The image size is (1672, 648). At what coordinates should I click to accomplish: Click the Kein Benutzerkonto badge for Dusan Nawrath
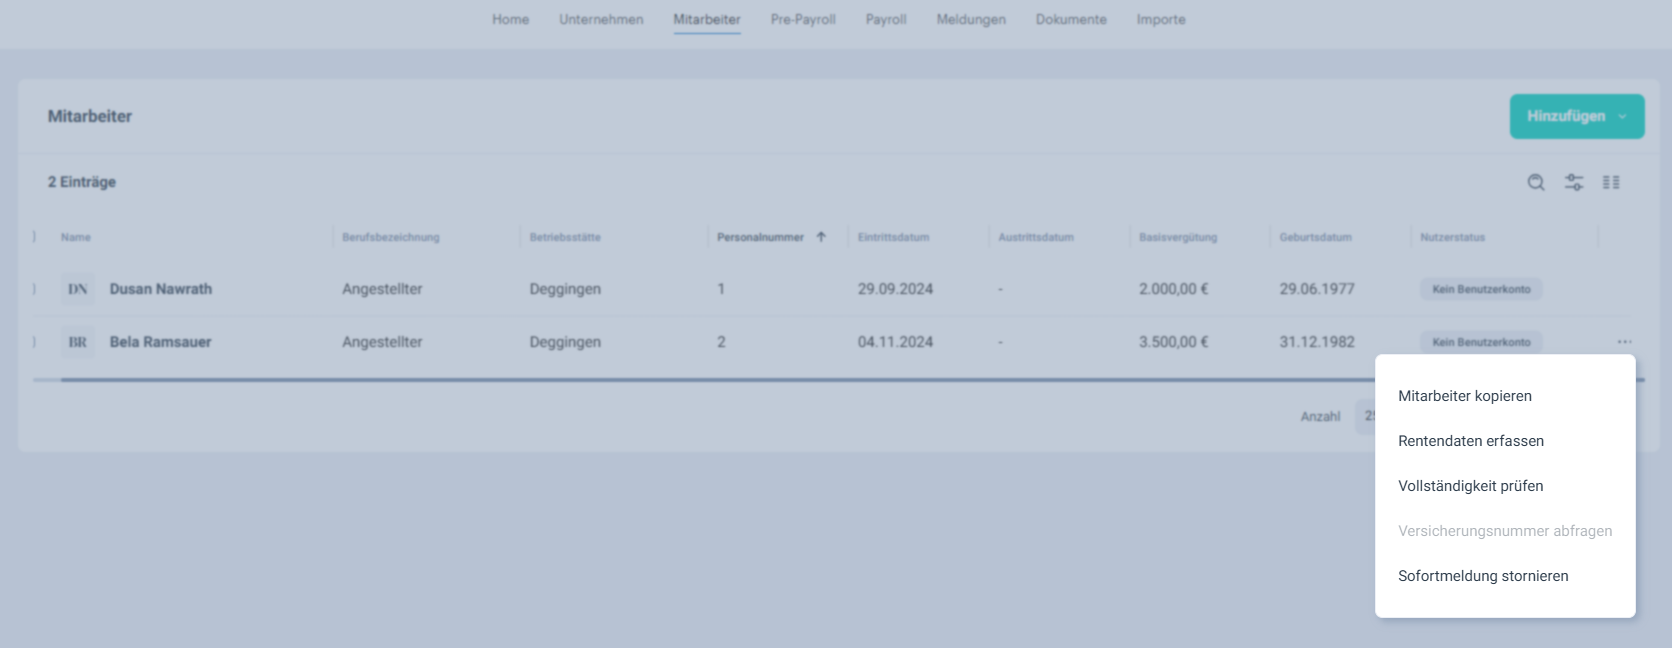1482,289
